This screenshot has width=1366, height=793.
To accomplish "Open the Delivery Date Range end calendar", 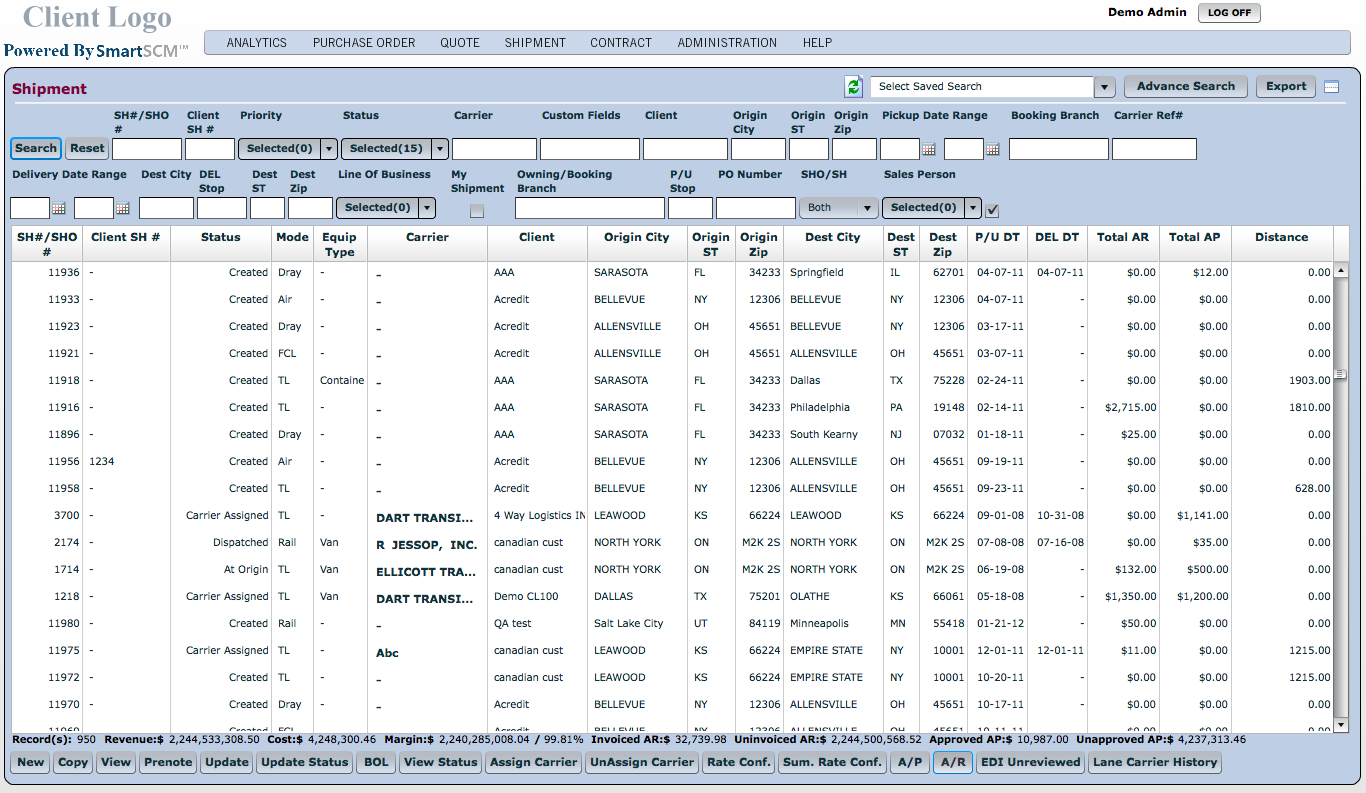I will coord(122,208).
